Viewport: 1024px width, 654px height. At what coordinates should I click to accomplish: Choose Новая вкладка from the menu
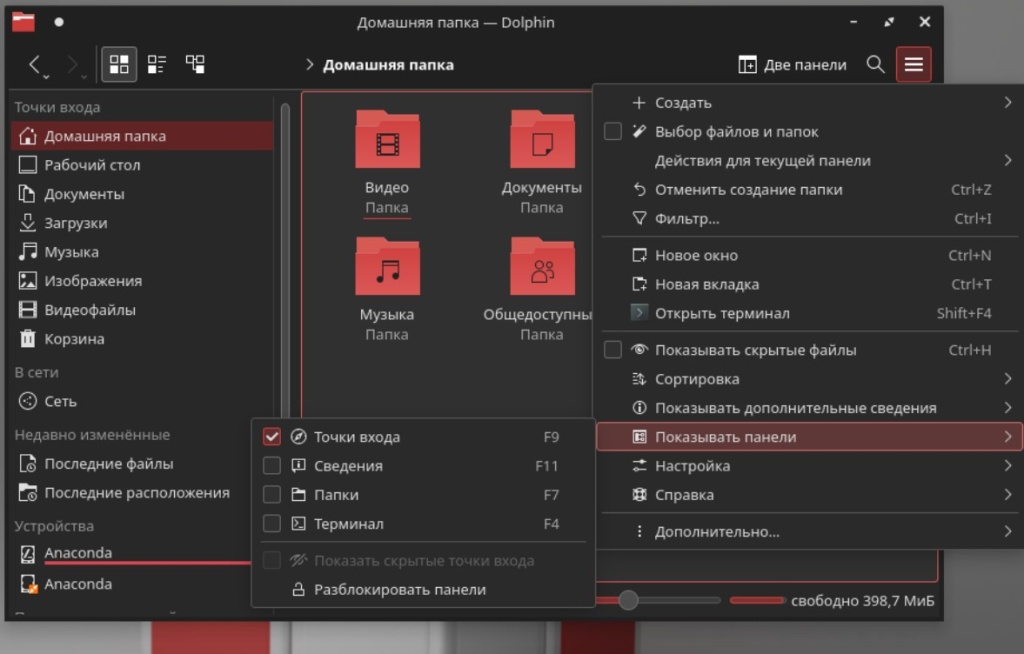[706, 284]
